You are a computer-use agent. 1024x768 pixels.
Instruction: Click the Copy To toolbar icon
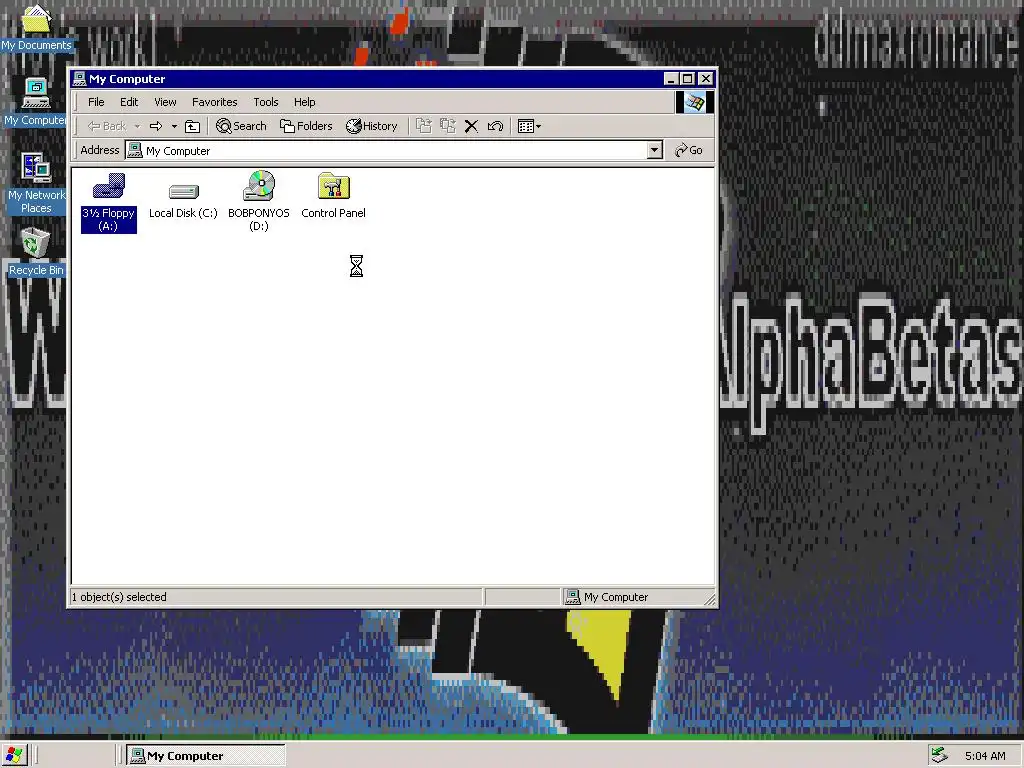coord(448,126)
